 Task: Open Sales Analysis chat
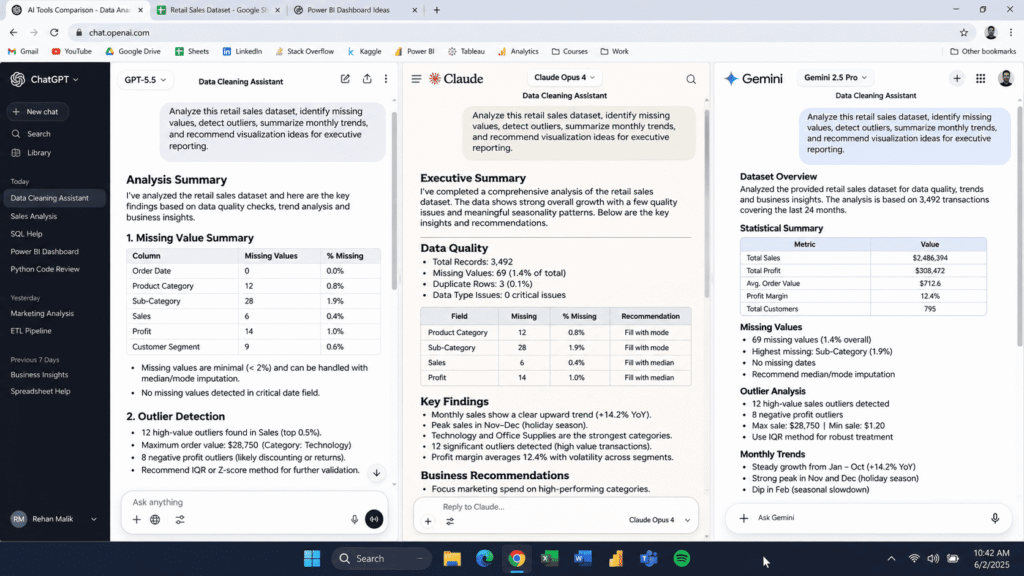(34, 216)
